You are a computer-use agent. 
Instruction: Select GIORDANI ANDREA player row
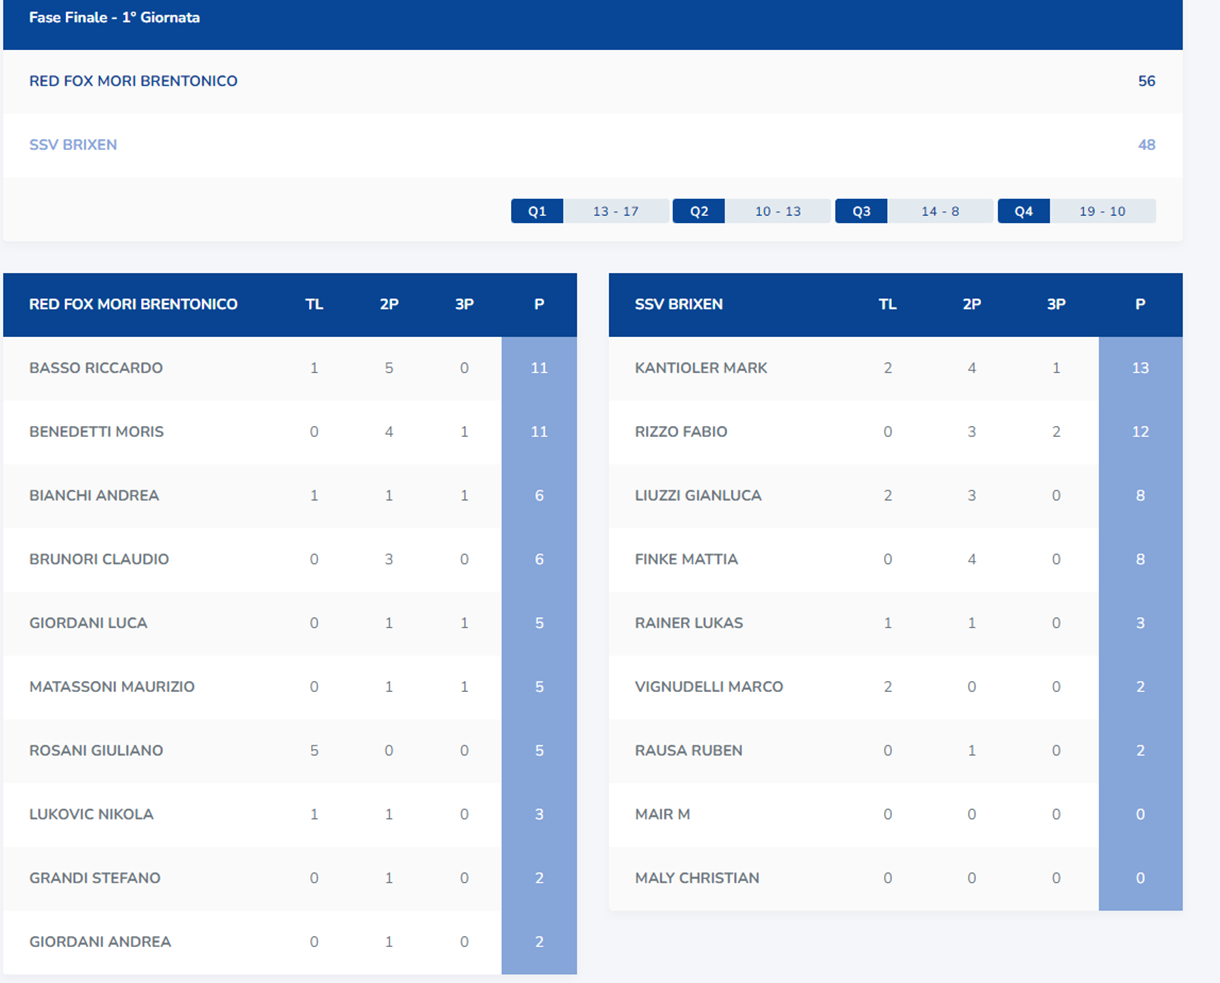point(100,942)
